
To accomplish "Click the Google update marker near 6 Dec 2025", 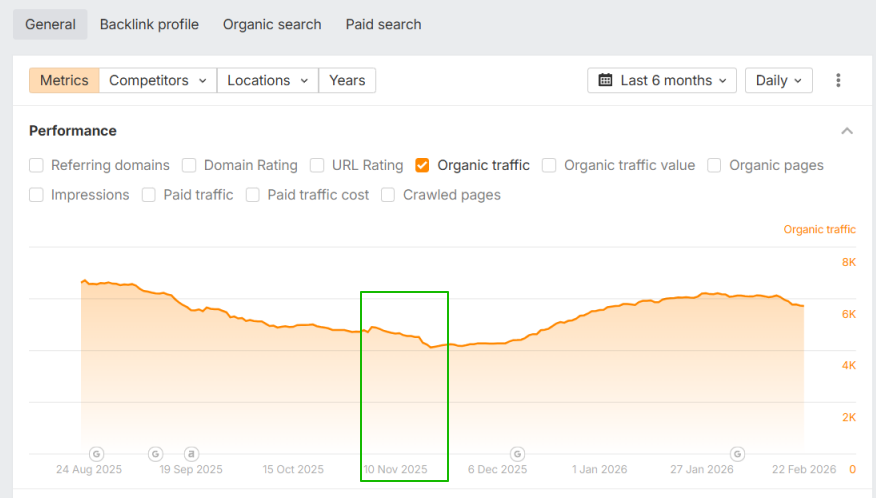I will pos(517,454).
